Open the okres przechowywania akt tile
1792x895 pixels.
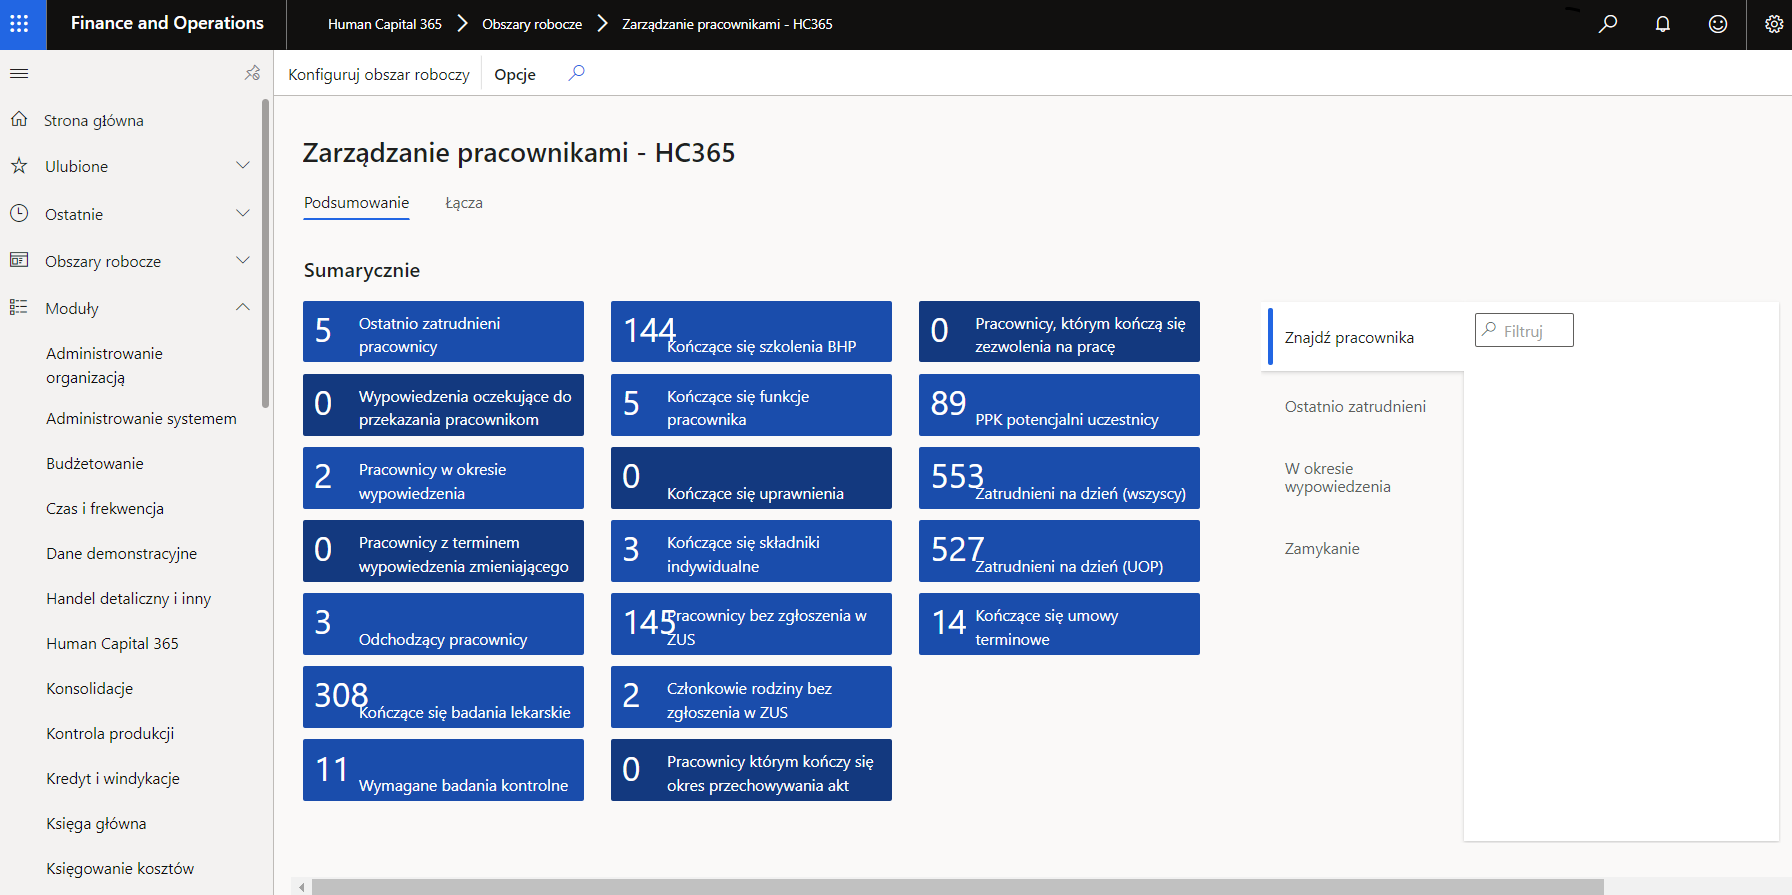[x=751, y=770]
